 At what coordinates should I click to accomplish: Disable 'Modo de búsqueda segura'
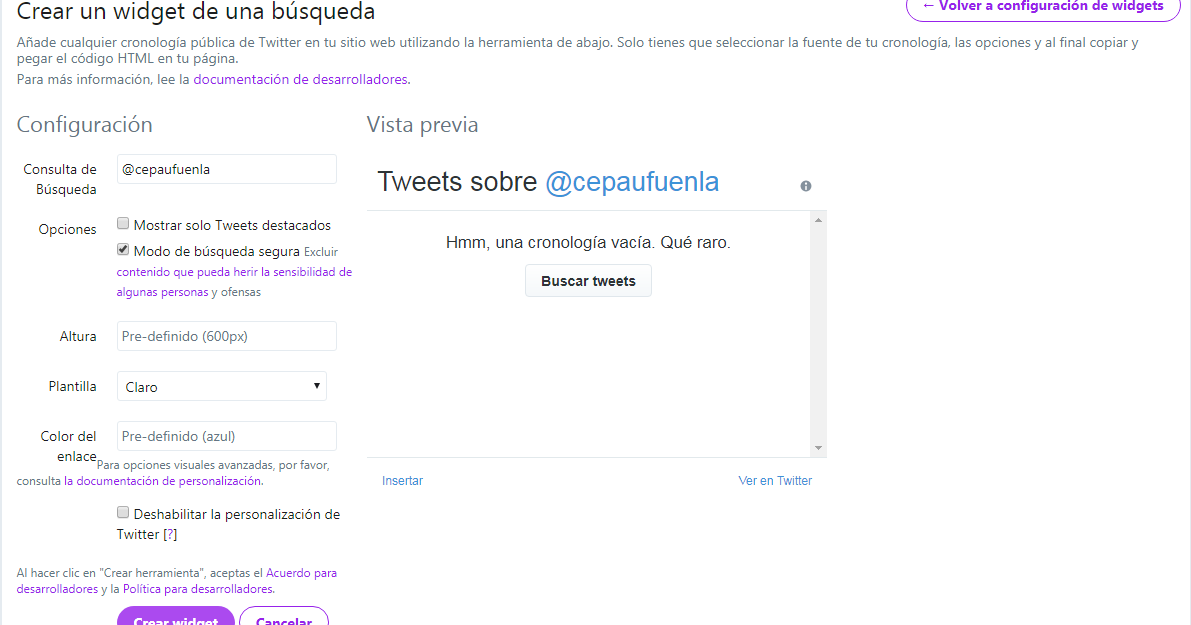[123, 249]
